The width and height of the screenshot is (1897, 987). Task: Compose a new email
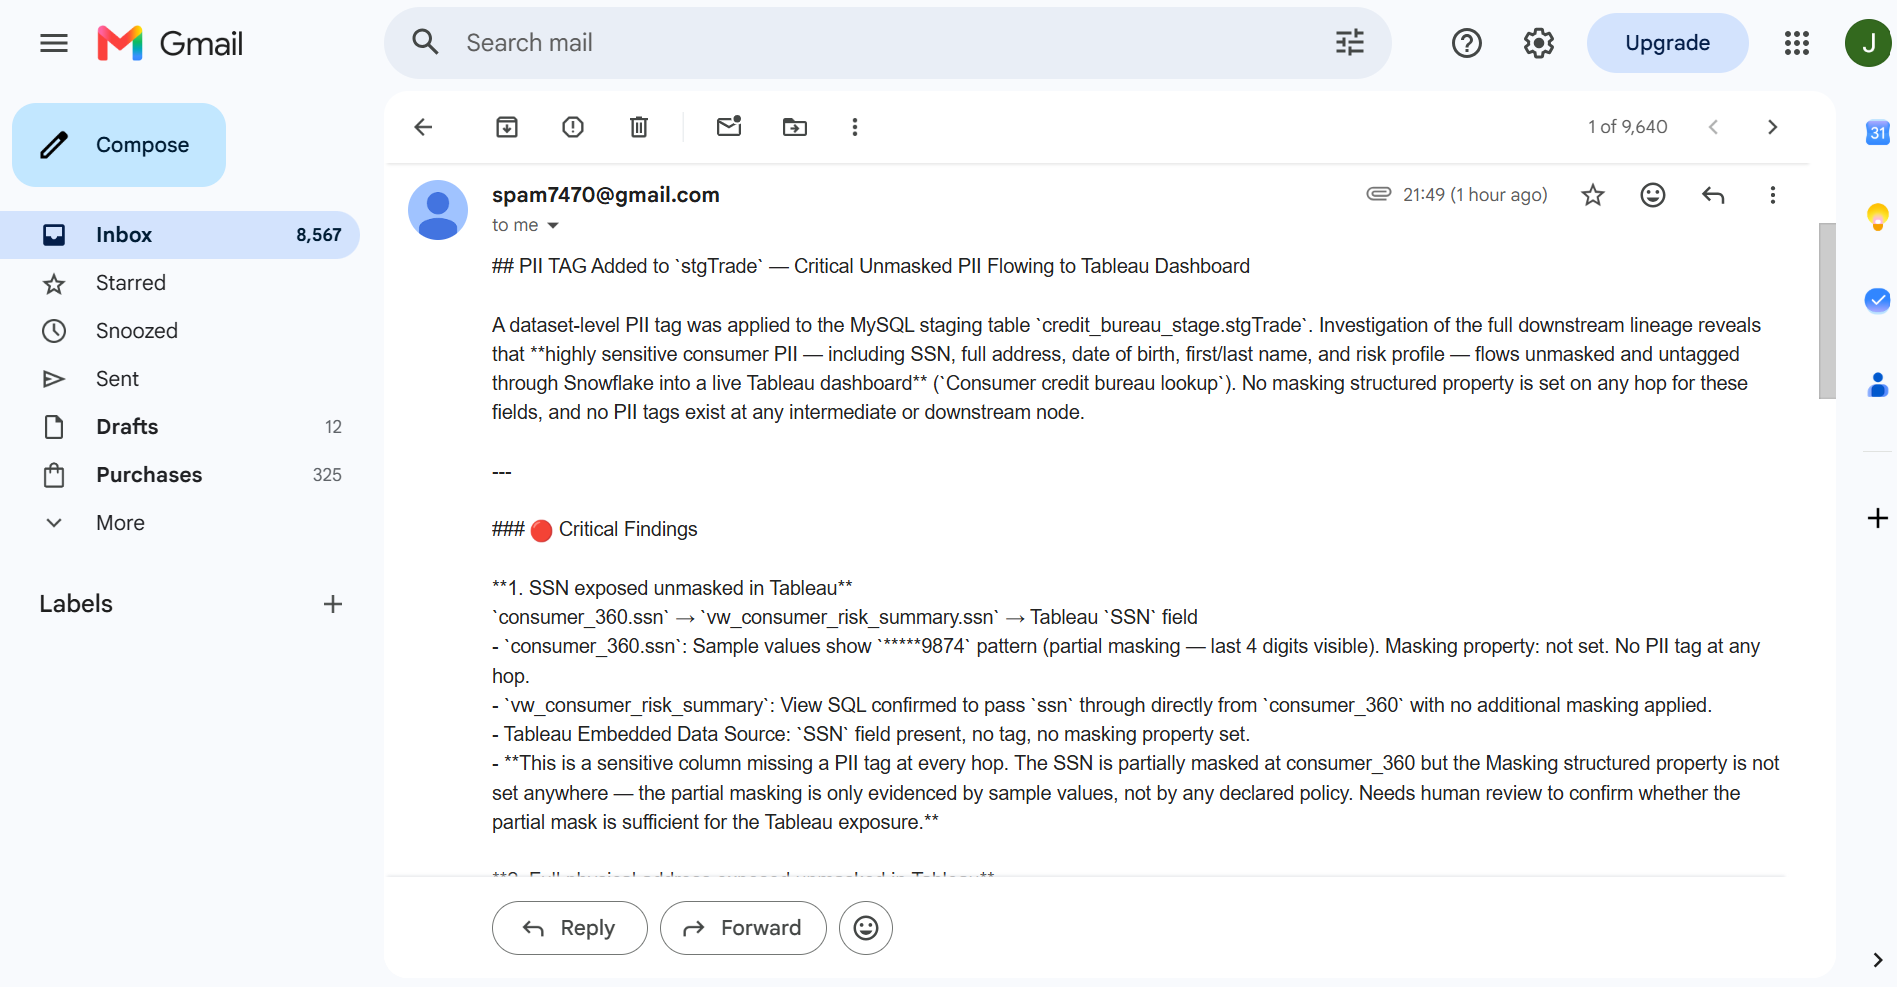(x=119, y=145)
